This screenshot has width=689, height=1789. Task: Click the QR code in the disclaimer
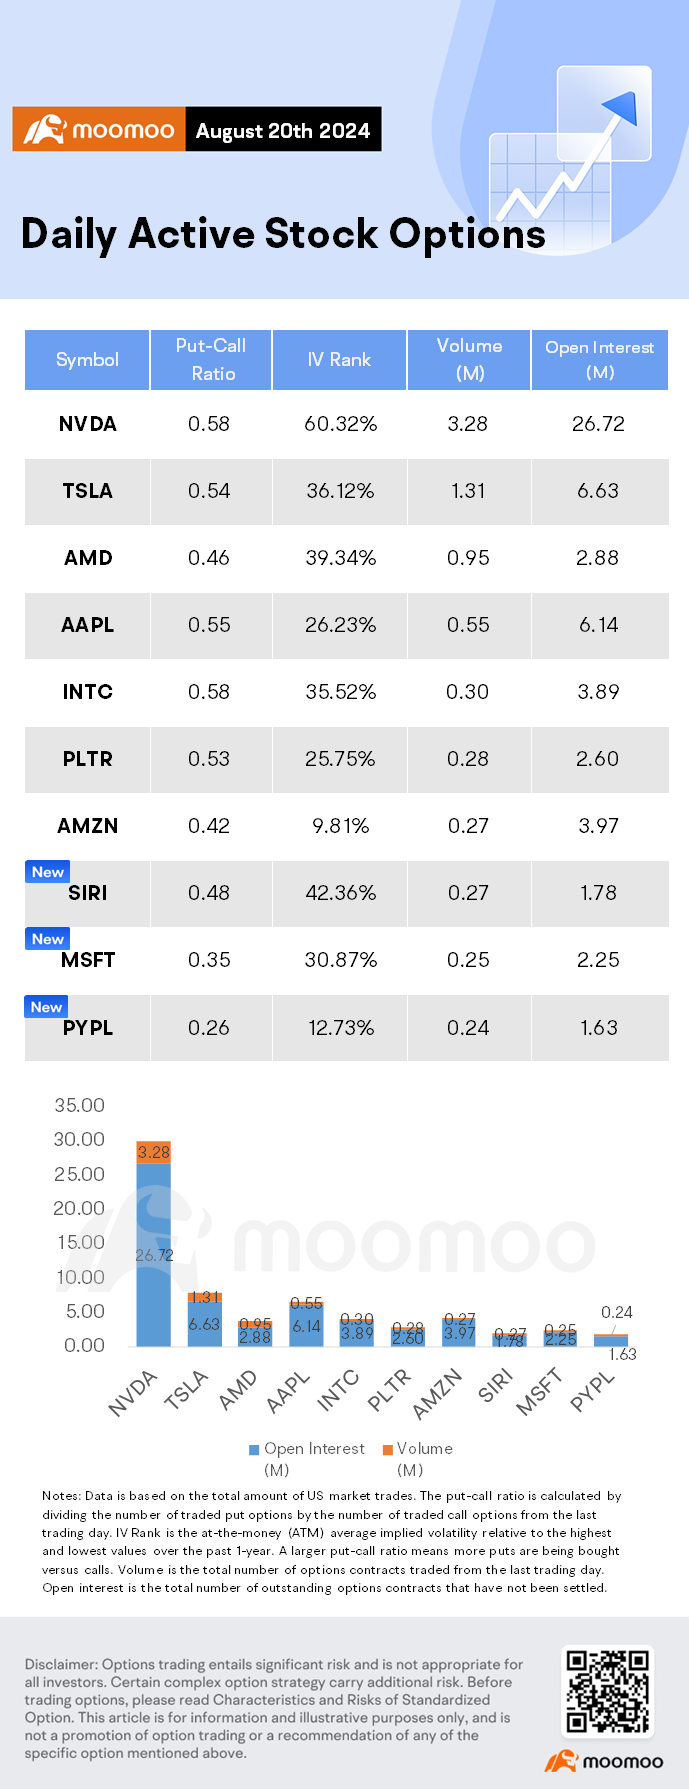(607, 1692)
